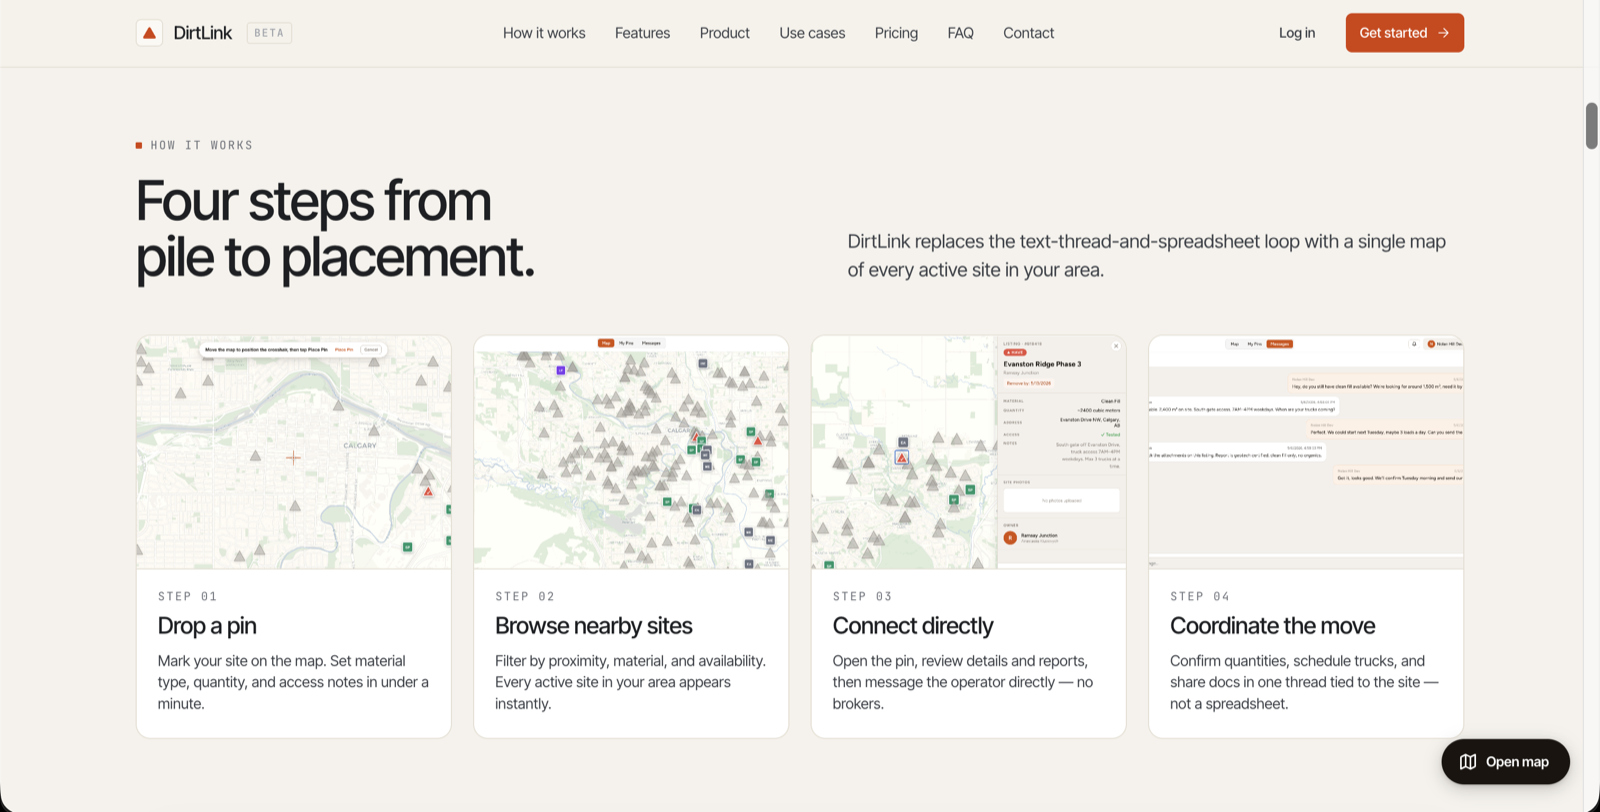Open the Contact nav link
The width and height of the screenshot is (1600, 812).
click(x=1028, y=33)
